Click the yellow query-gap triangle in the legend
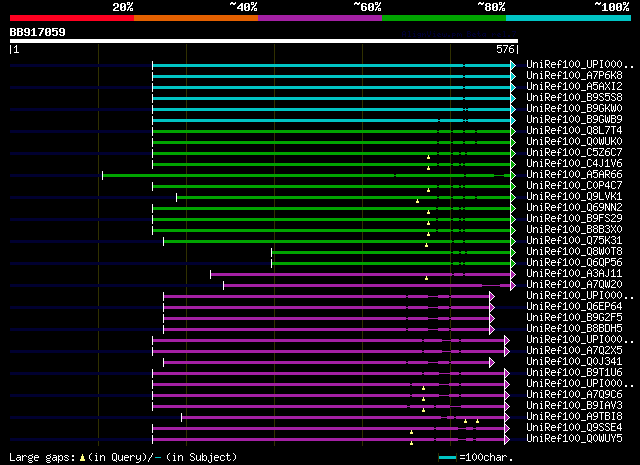The width and height of the screenshot is (640, 465). 82,458
